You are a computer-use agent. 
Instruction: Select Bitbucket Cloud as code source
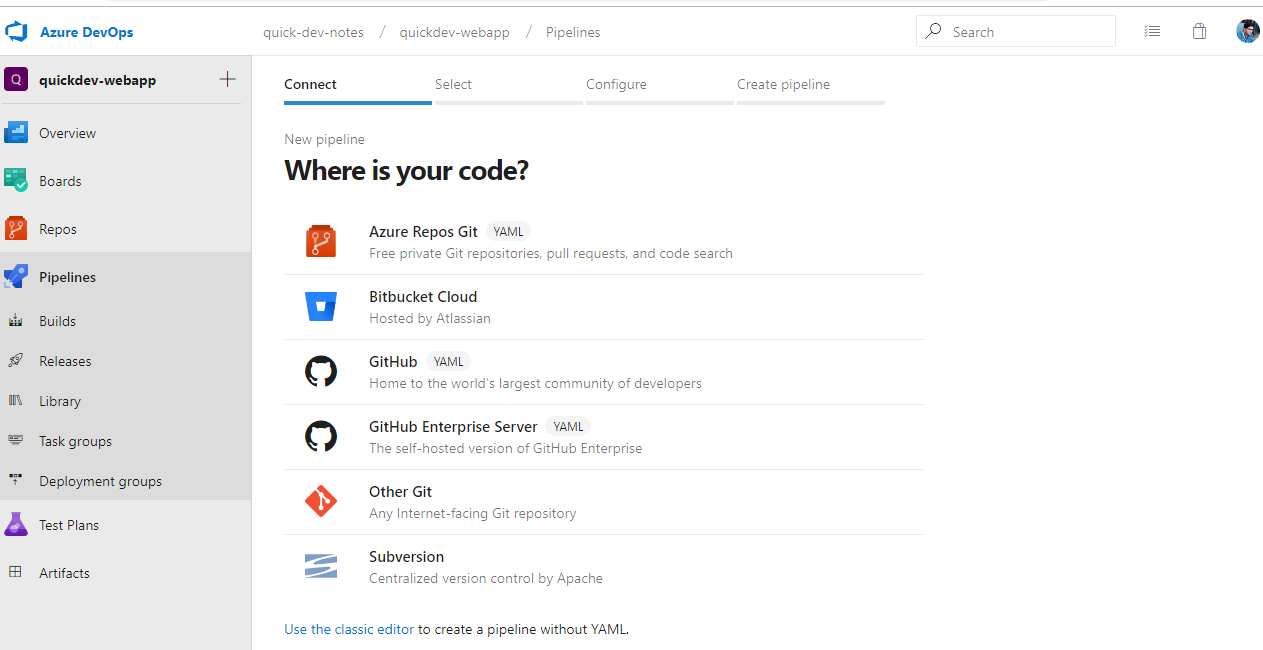603,307
